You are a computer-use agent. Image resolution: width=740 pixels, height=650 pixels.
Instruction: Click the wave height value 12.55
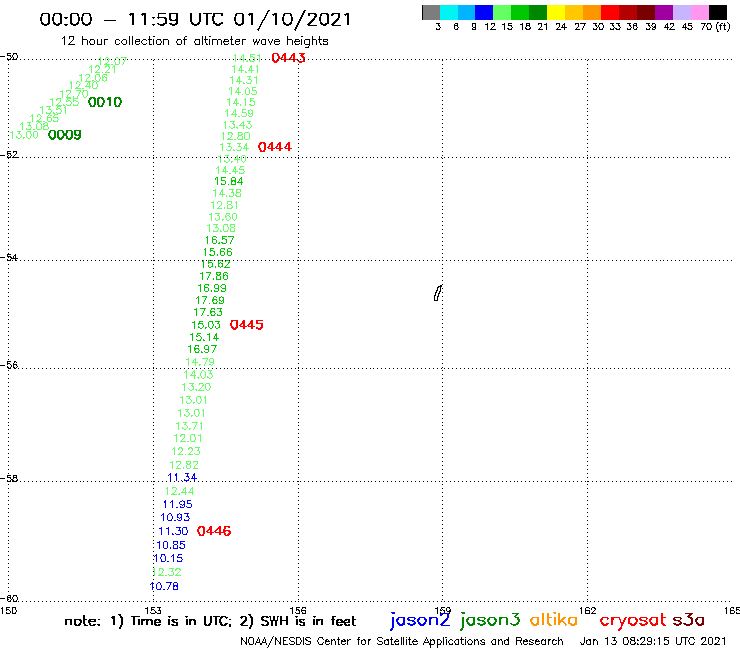click(x=64, y=102)
